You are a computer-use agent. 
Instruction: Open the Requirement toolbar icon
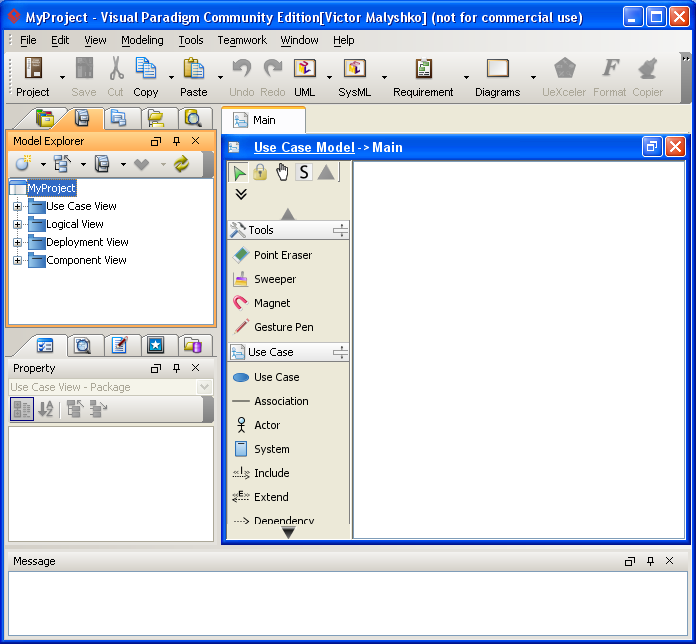(x=423, y=68)
